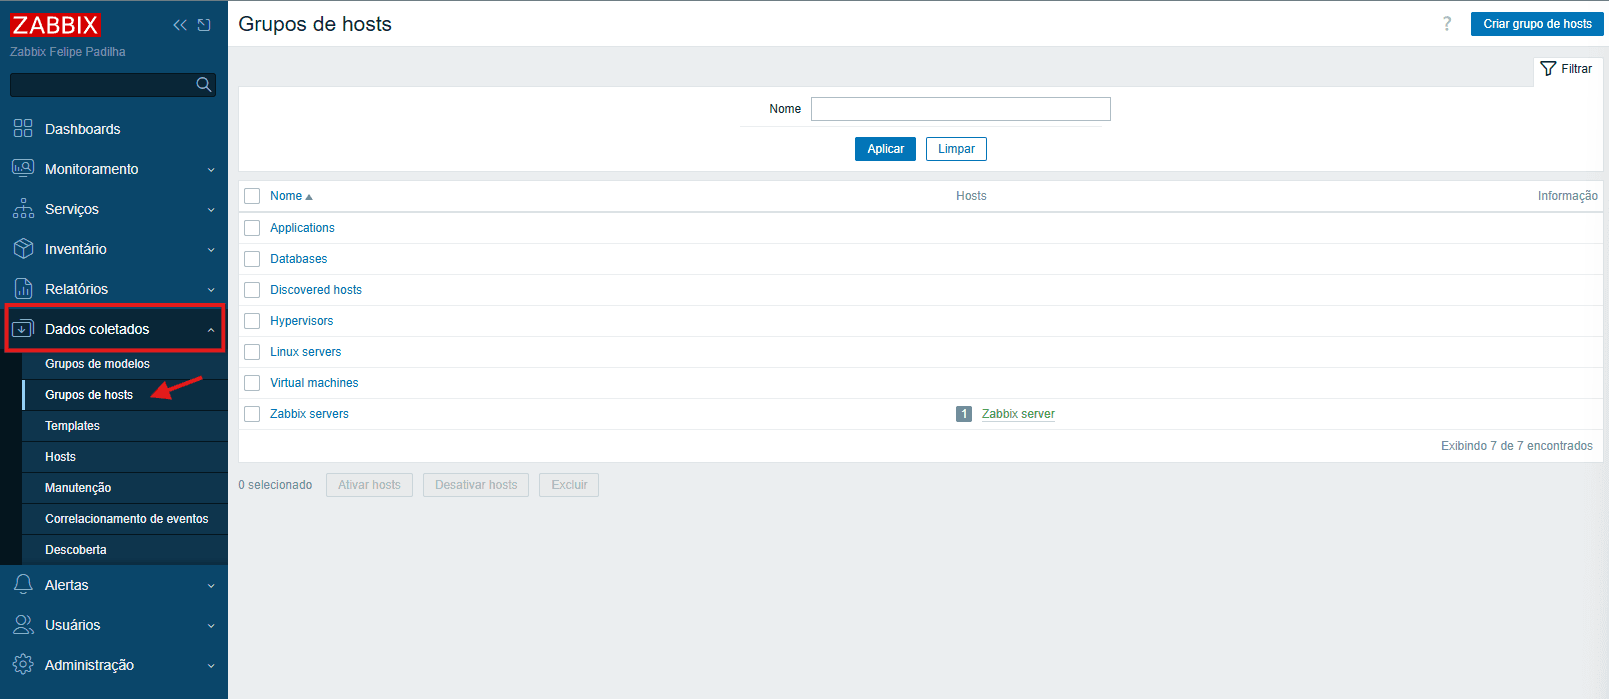The height and width of the screenshot is (699, 1609).
Task: Toggle the select-all checkbox in header
Action: [x=252, y=196]
